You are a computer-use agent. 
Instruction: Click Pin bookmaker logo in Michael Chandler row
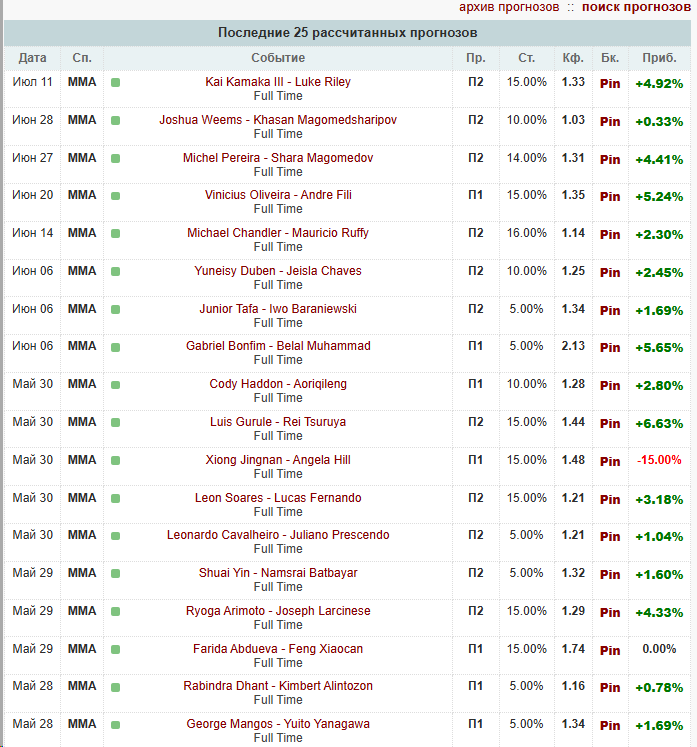610,234
